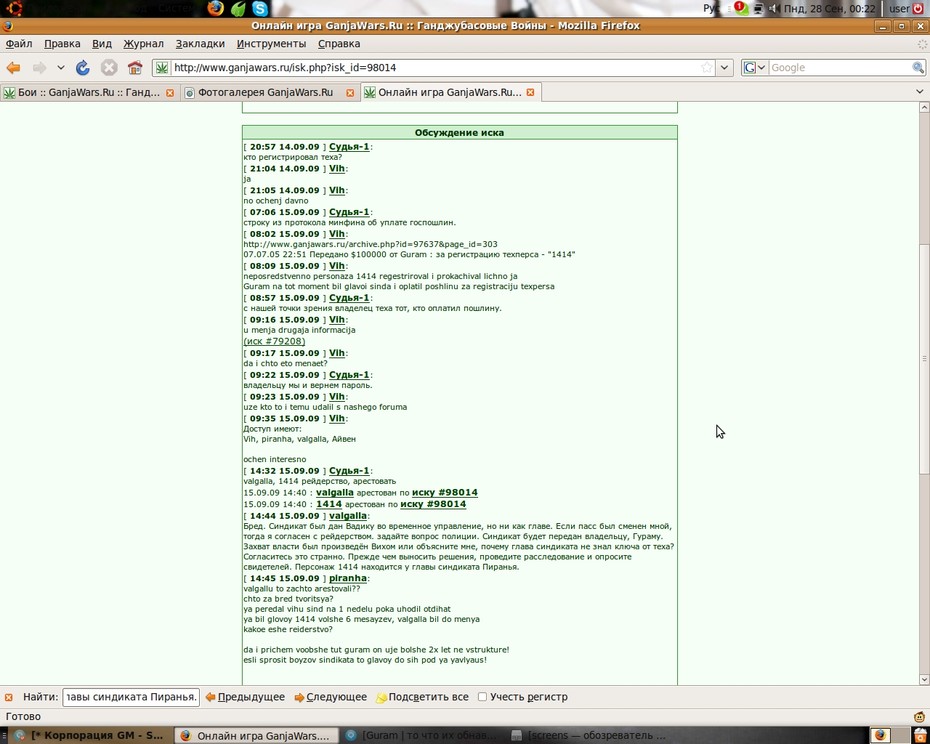The image size is (930, 744).
Task: Switch to the Фотогалерея GanjaWars.Ru tab
Action: coord(269,93)
